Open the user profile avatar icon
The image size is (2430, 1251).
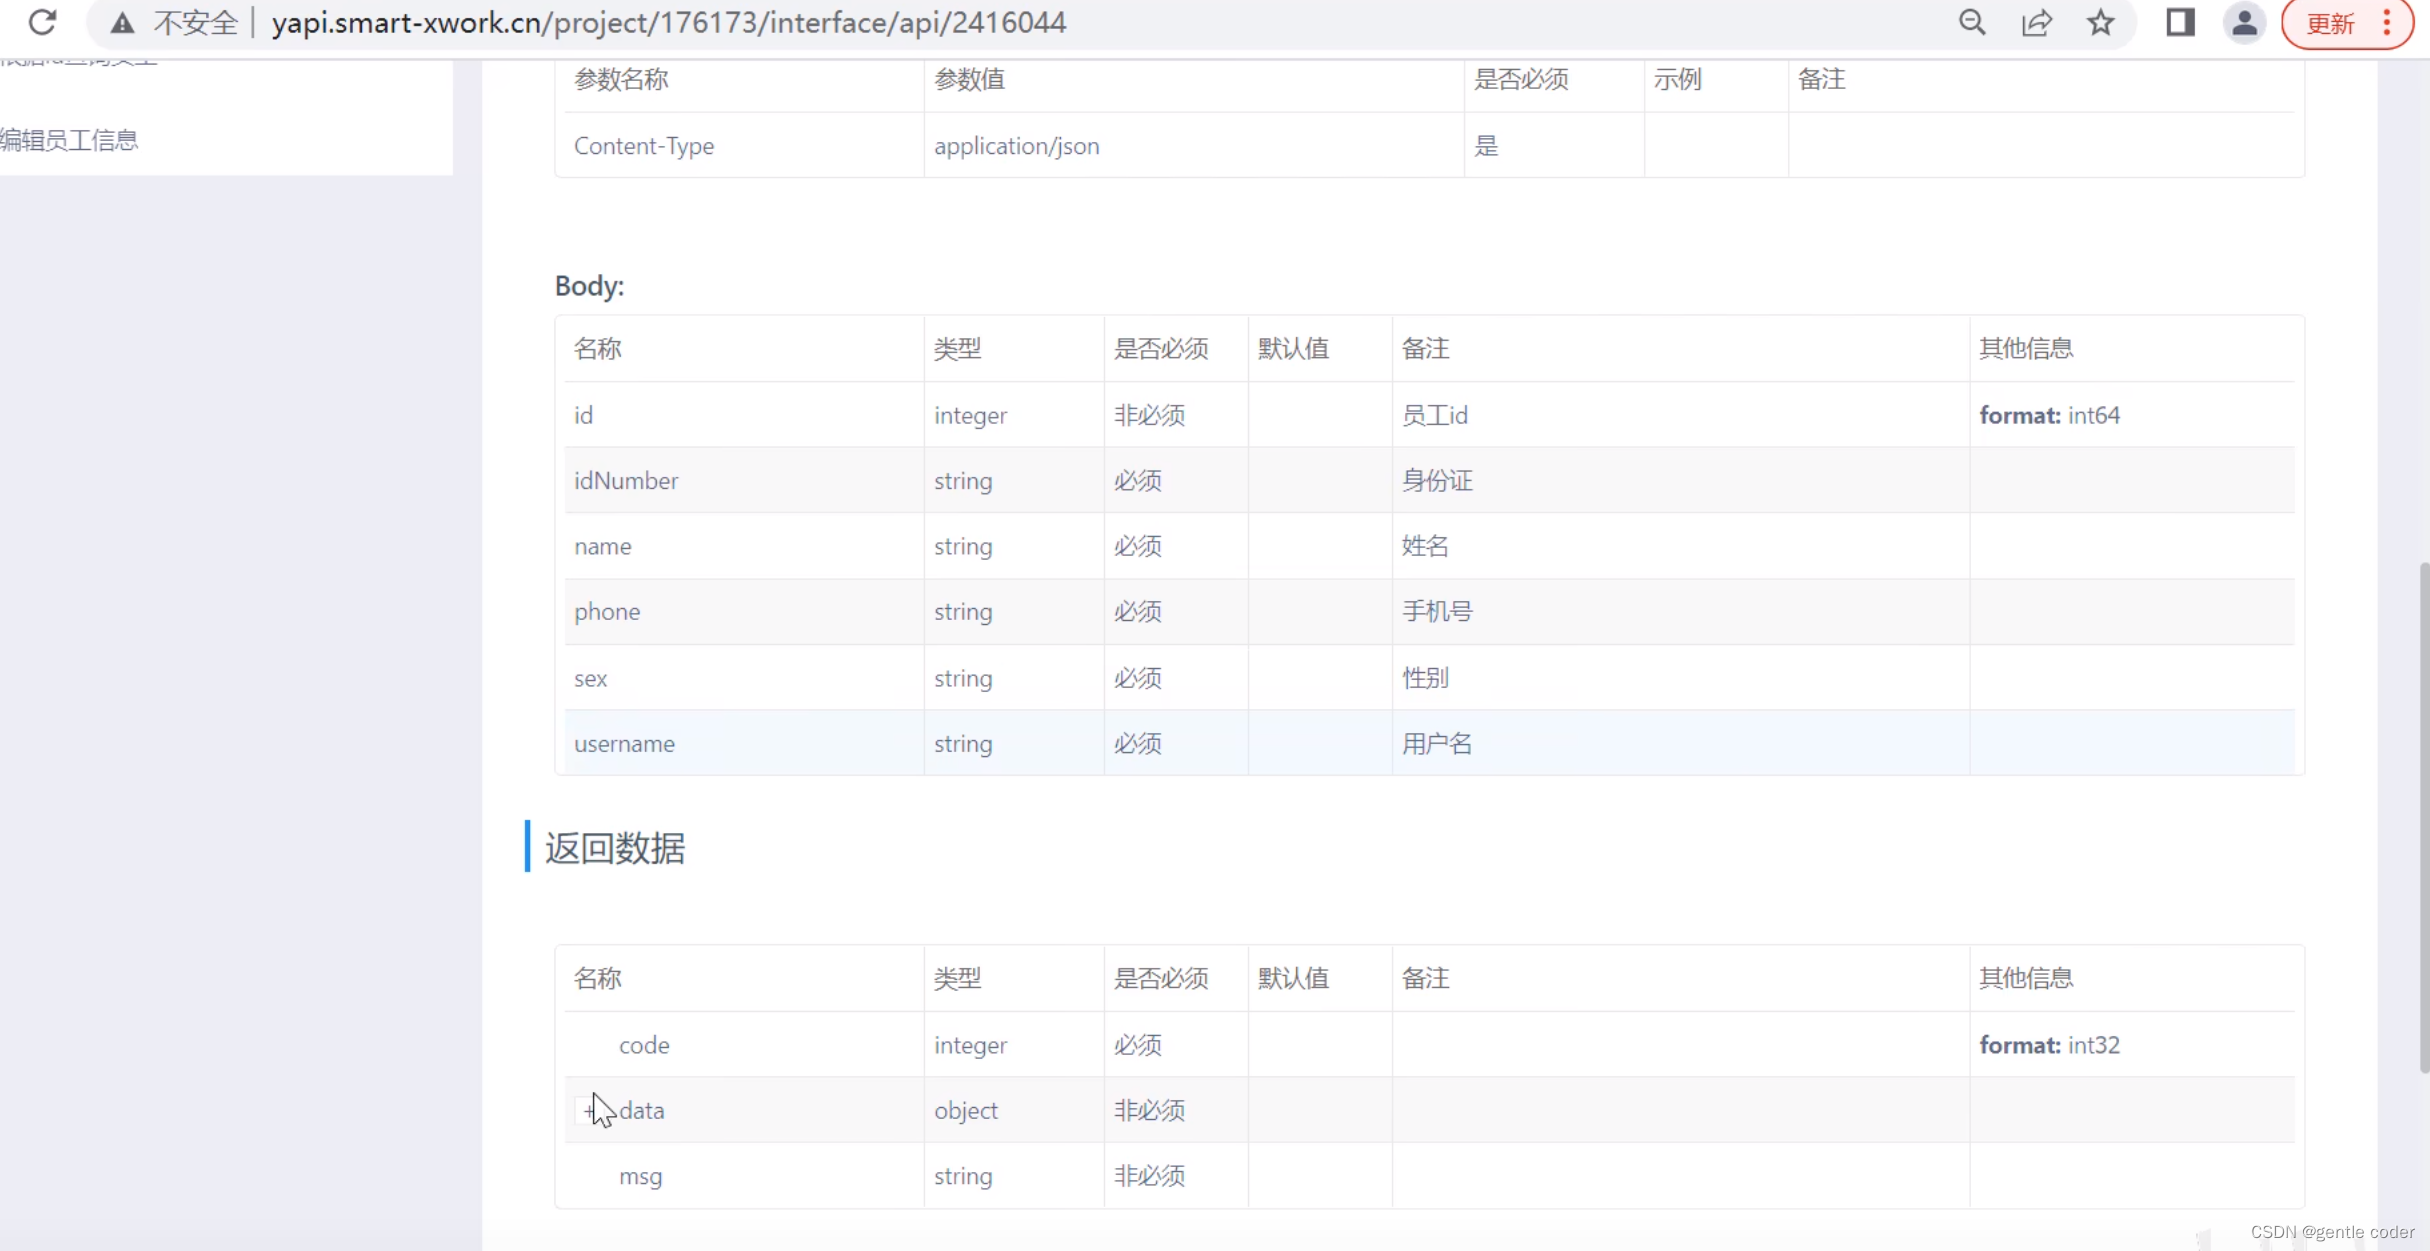[x=2244, y=22]
